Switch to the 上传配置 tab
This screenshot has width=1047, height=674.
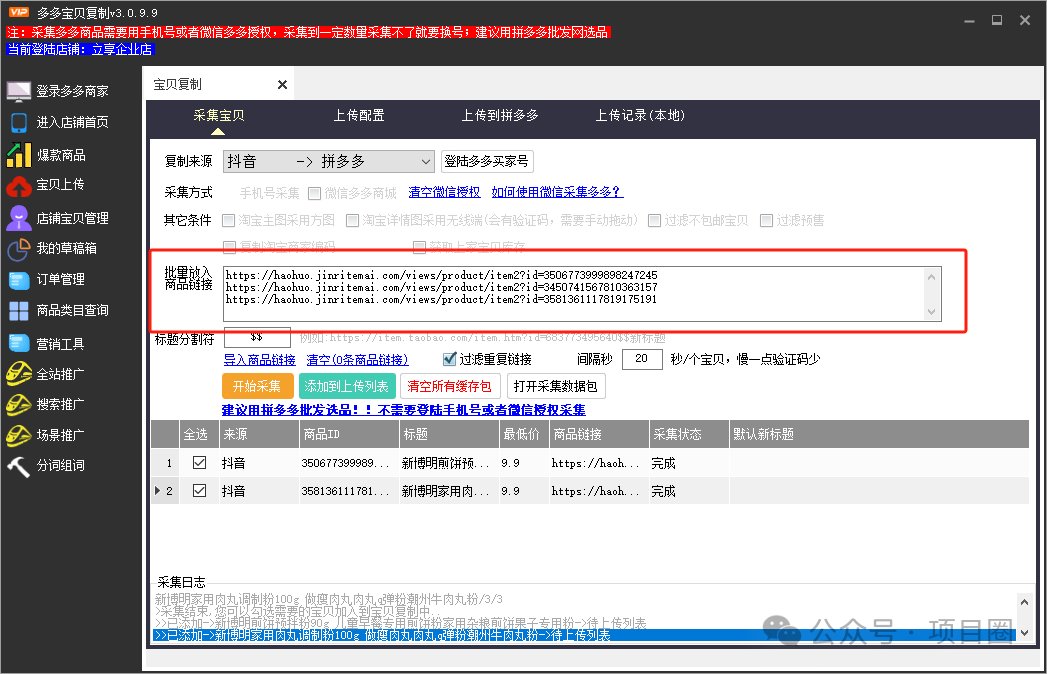[x=361, y=115]
